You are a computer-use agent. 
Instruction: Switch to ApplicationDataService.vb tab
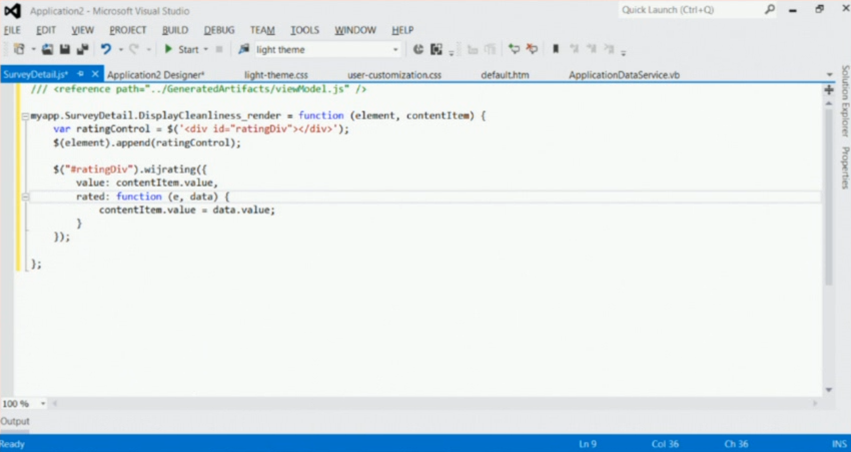624,75
